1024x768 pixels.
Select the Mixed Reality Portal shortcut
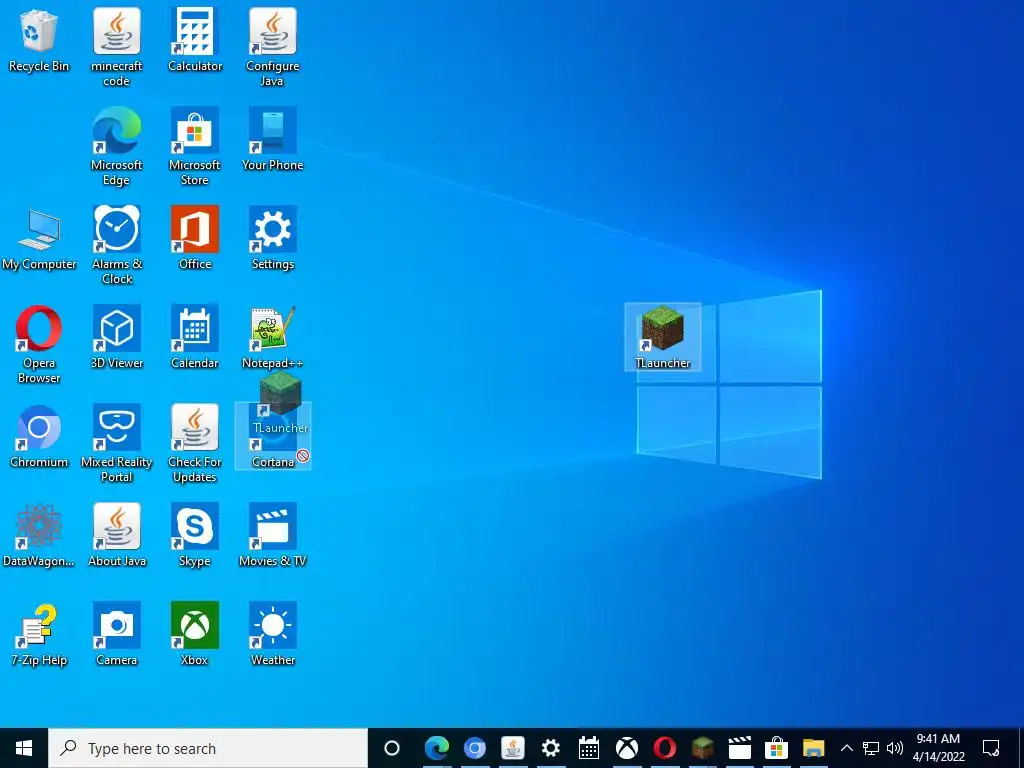click(x=116, y=444)
